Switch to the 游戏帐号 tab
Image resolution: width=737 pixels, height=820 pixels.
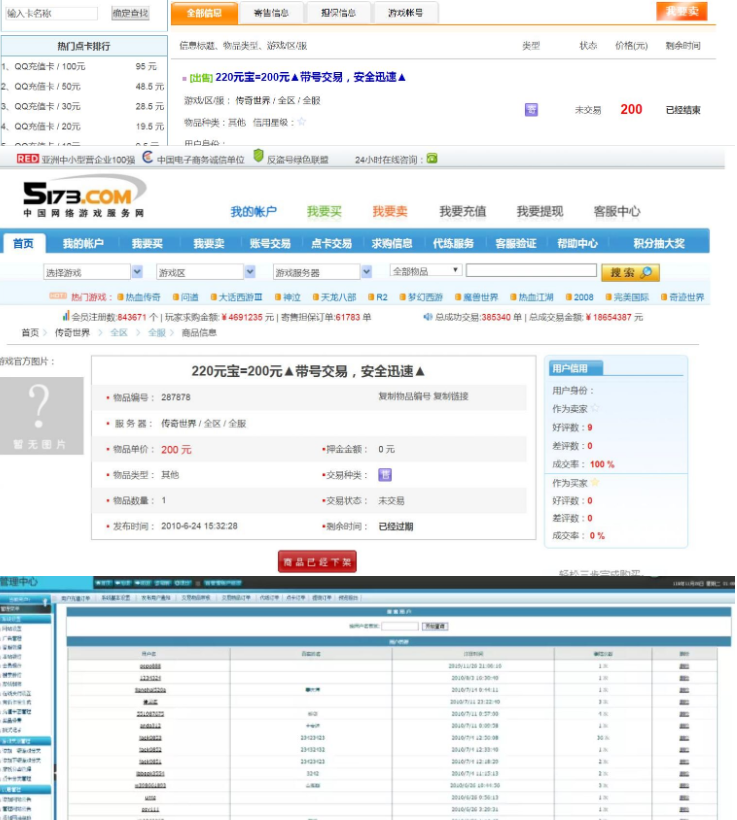(x=405, y=14)
